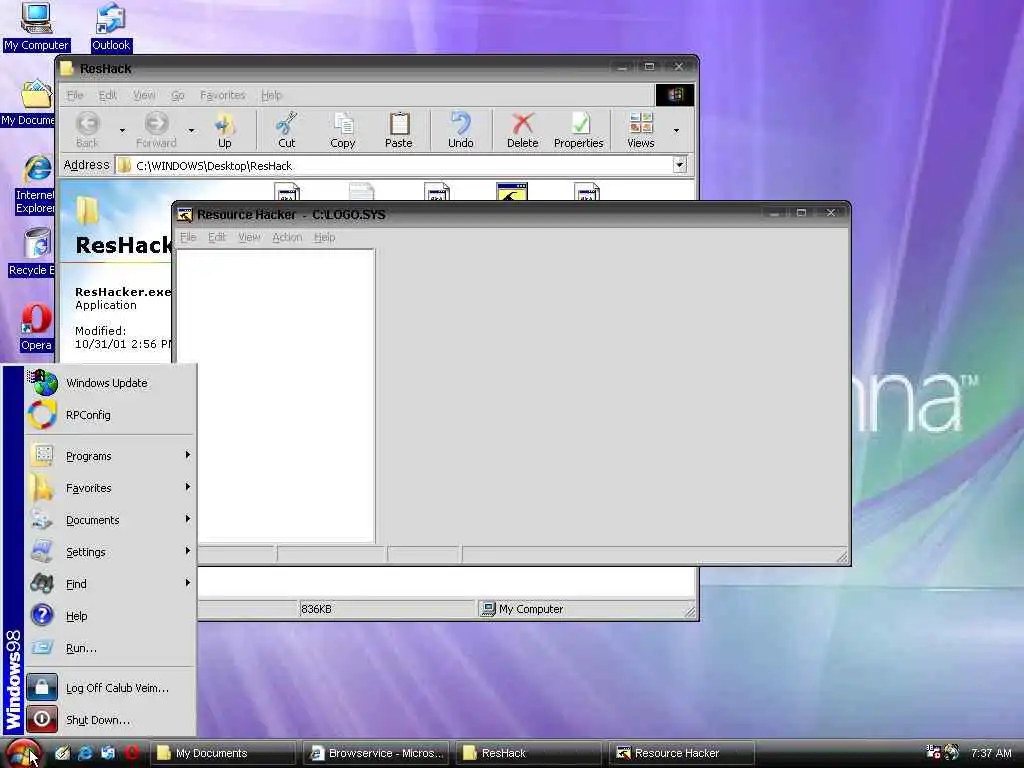Viewport: 1024px width, 768px height.
Task: Open the Action menu in Resource Hacker
Action: (287, 237)
